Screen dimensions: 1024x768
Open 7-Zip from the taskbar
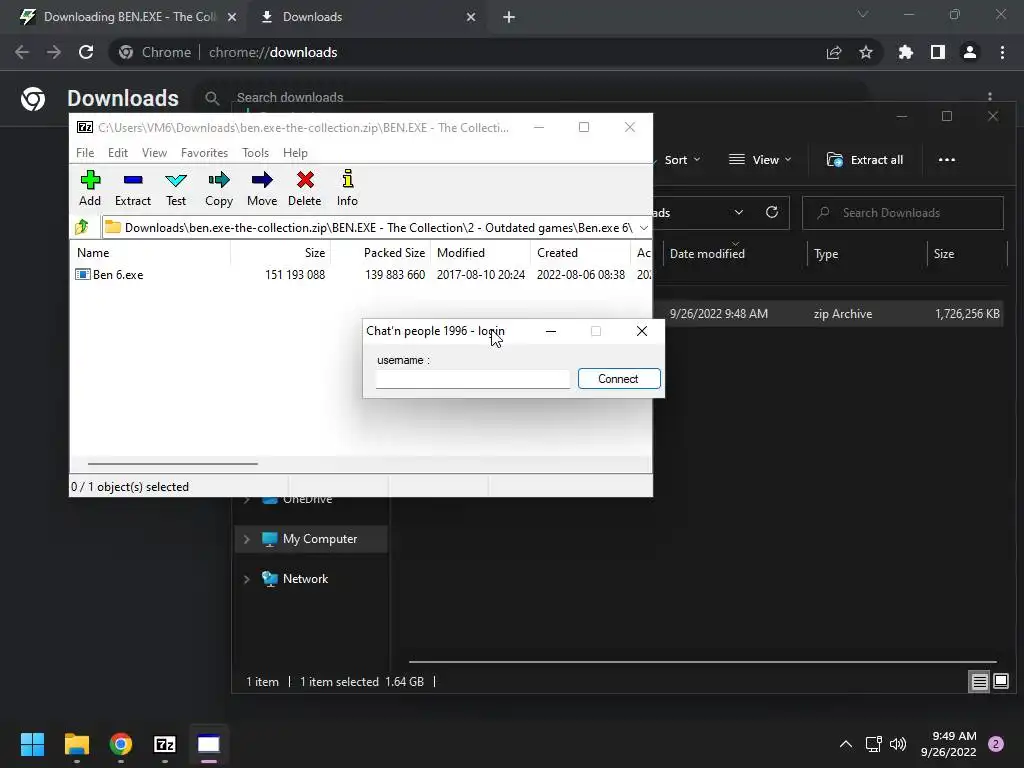point(165,744)
